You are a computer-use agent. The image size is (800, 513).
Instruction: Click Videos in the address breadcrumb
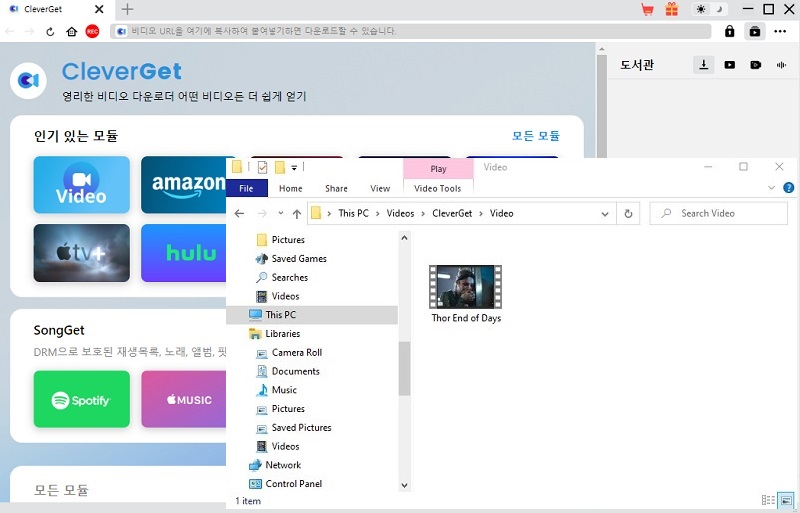tap(401, 213)
